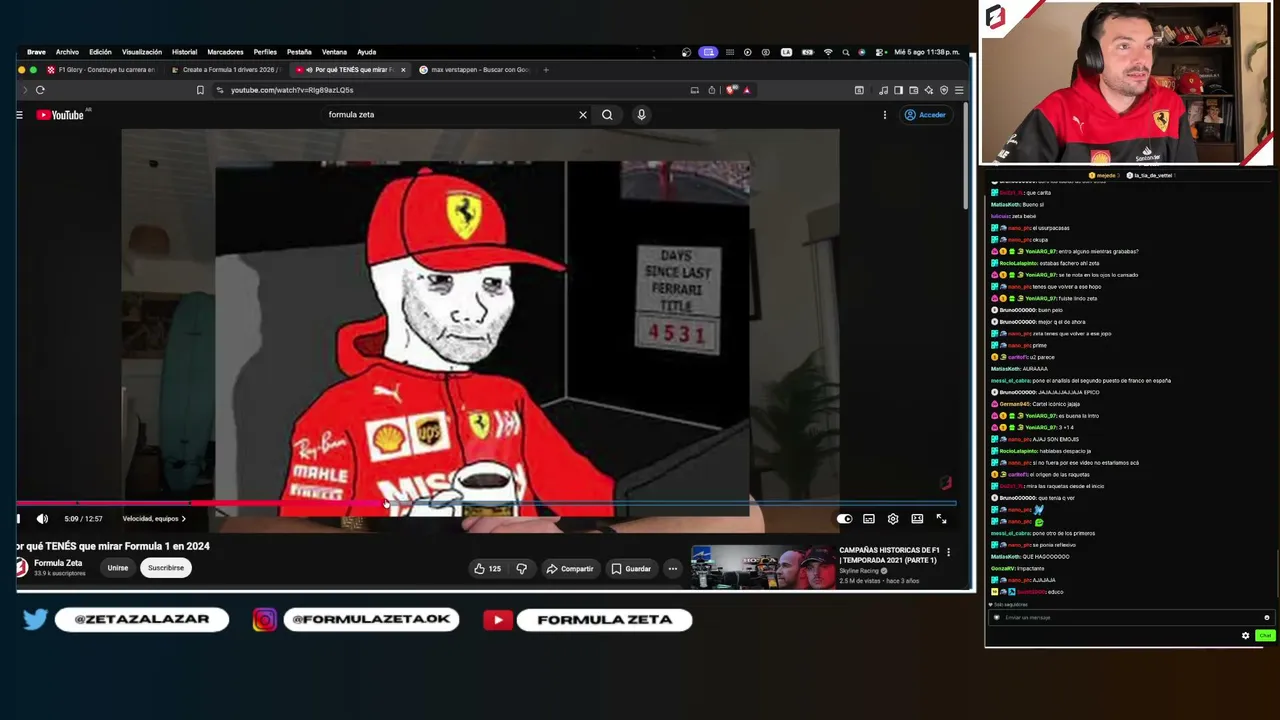The image size is (1280, 720).
Task: Open the Historial menu
Action: 184,52
